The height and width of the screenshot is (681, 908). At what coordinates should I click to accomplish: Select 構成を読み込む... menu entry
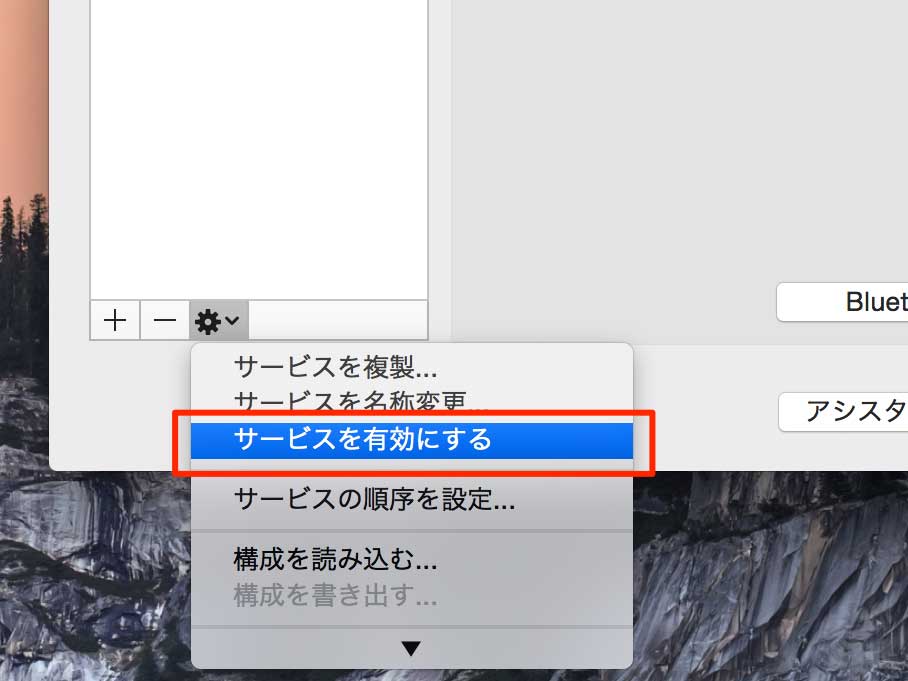click(412, 559)
